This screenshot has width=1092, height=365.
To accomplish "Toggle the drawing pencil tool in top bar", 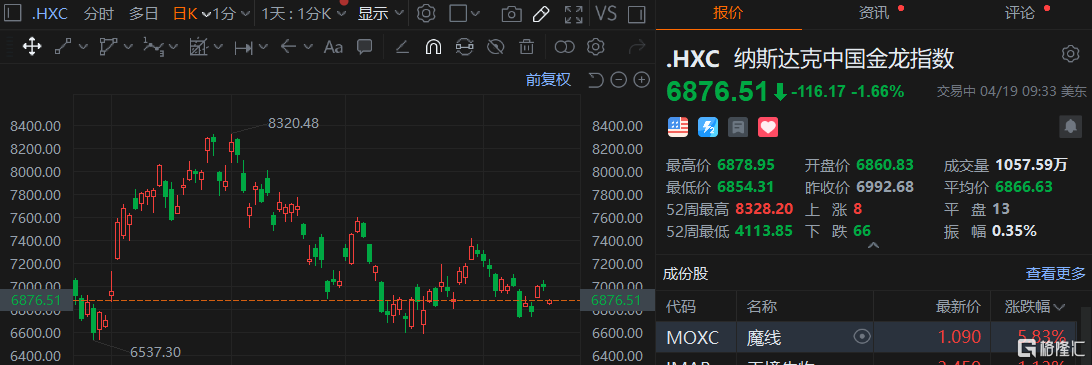I will coord(541,13).
